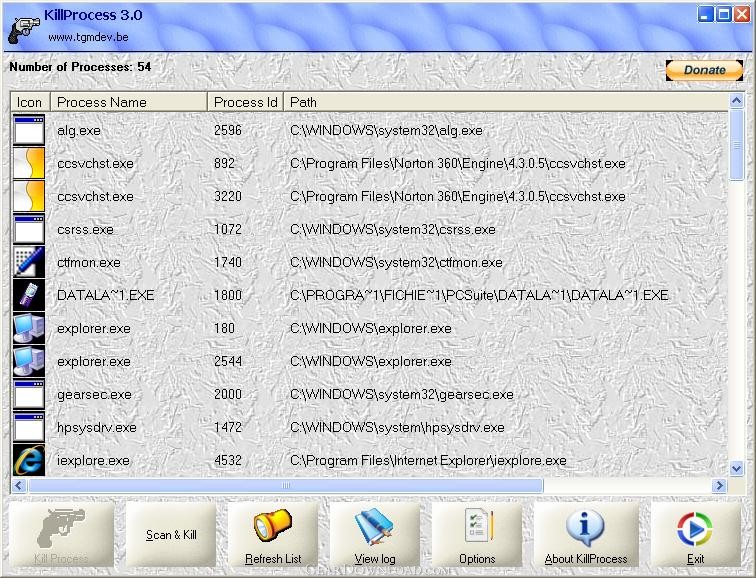Click the Exit button

click(x=696, y=535)
